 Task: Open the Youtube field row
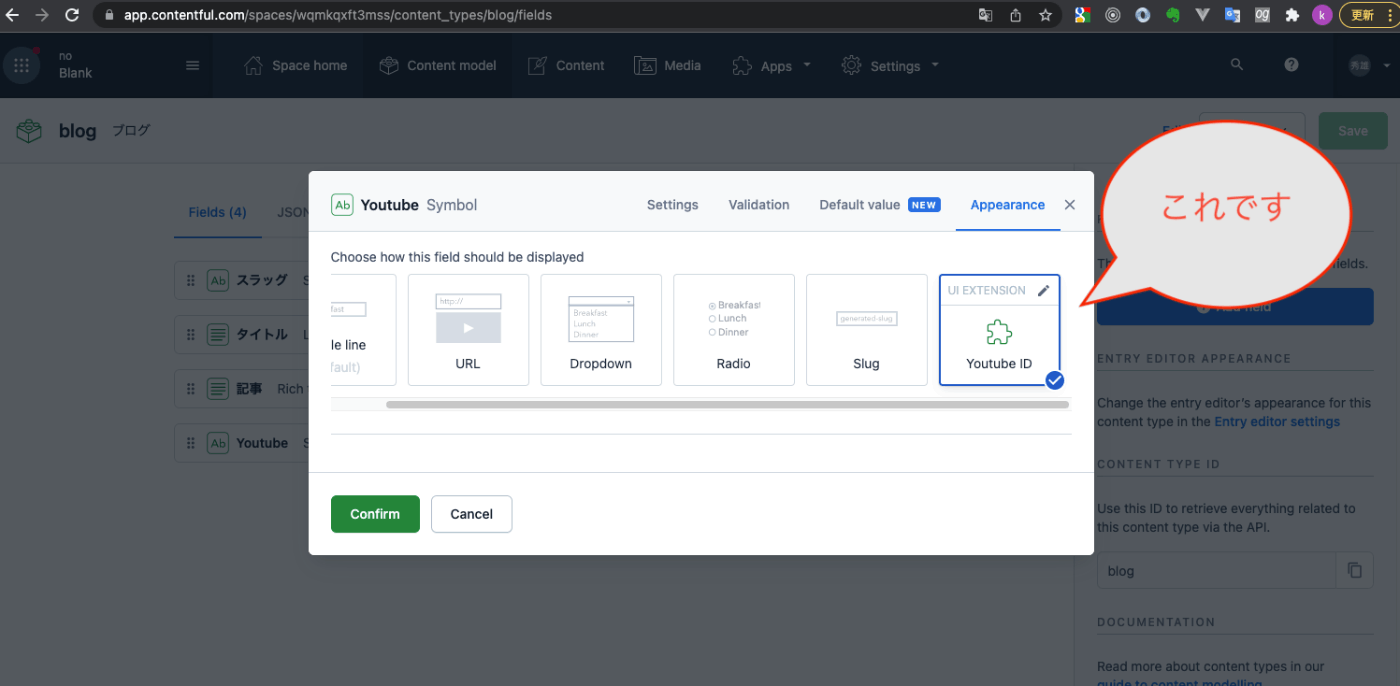pyautogui.click(x=242, y=443)
